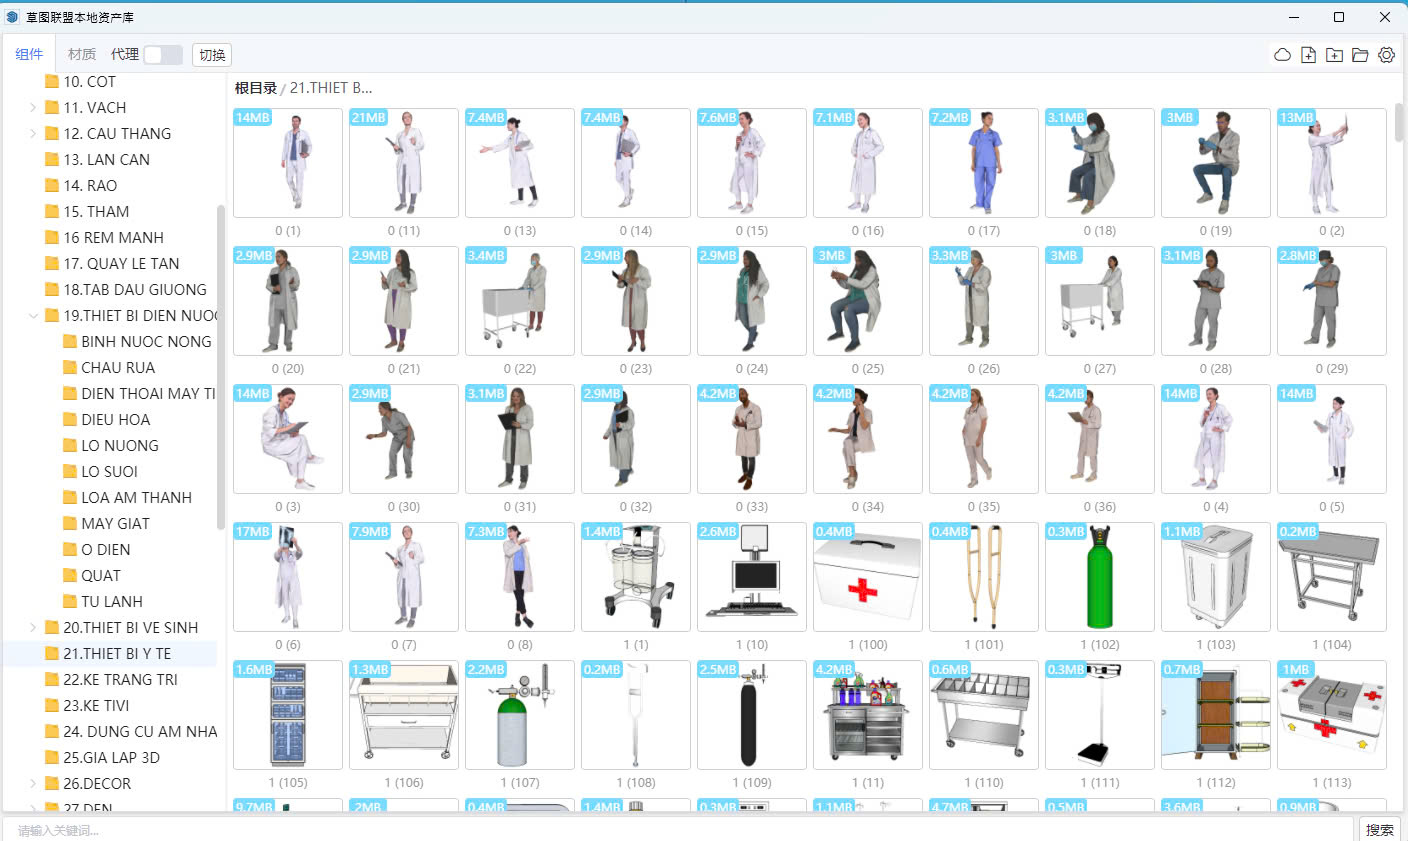Screen dimensions: 1408x841
Task: Toggle the 代理 proxy switch
Action: pos(162,55)
